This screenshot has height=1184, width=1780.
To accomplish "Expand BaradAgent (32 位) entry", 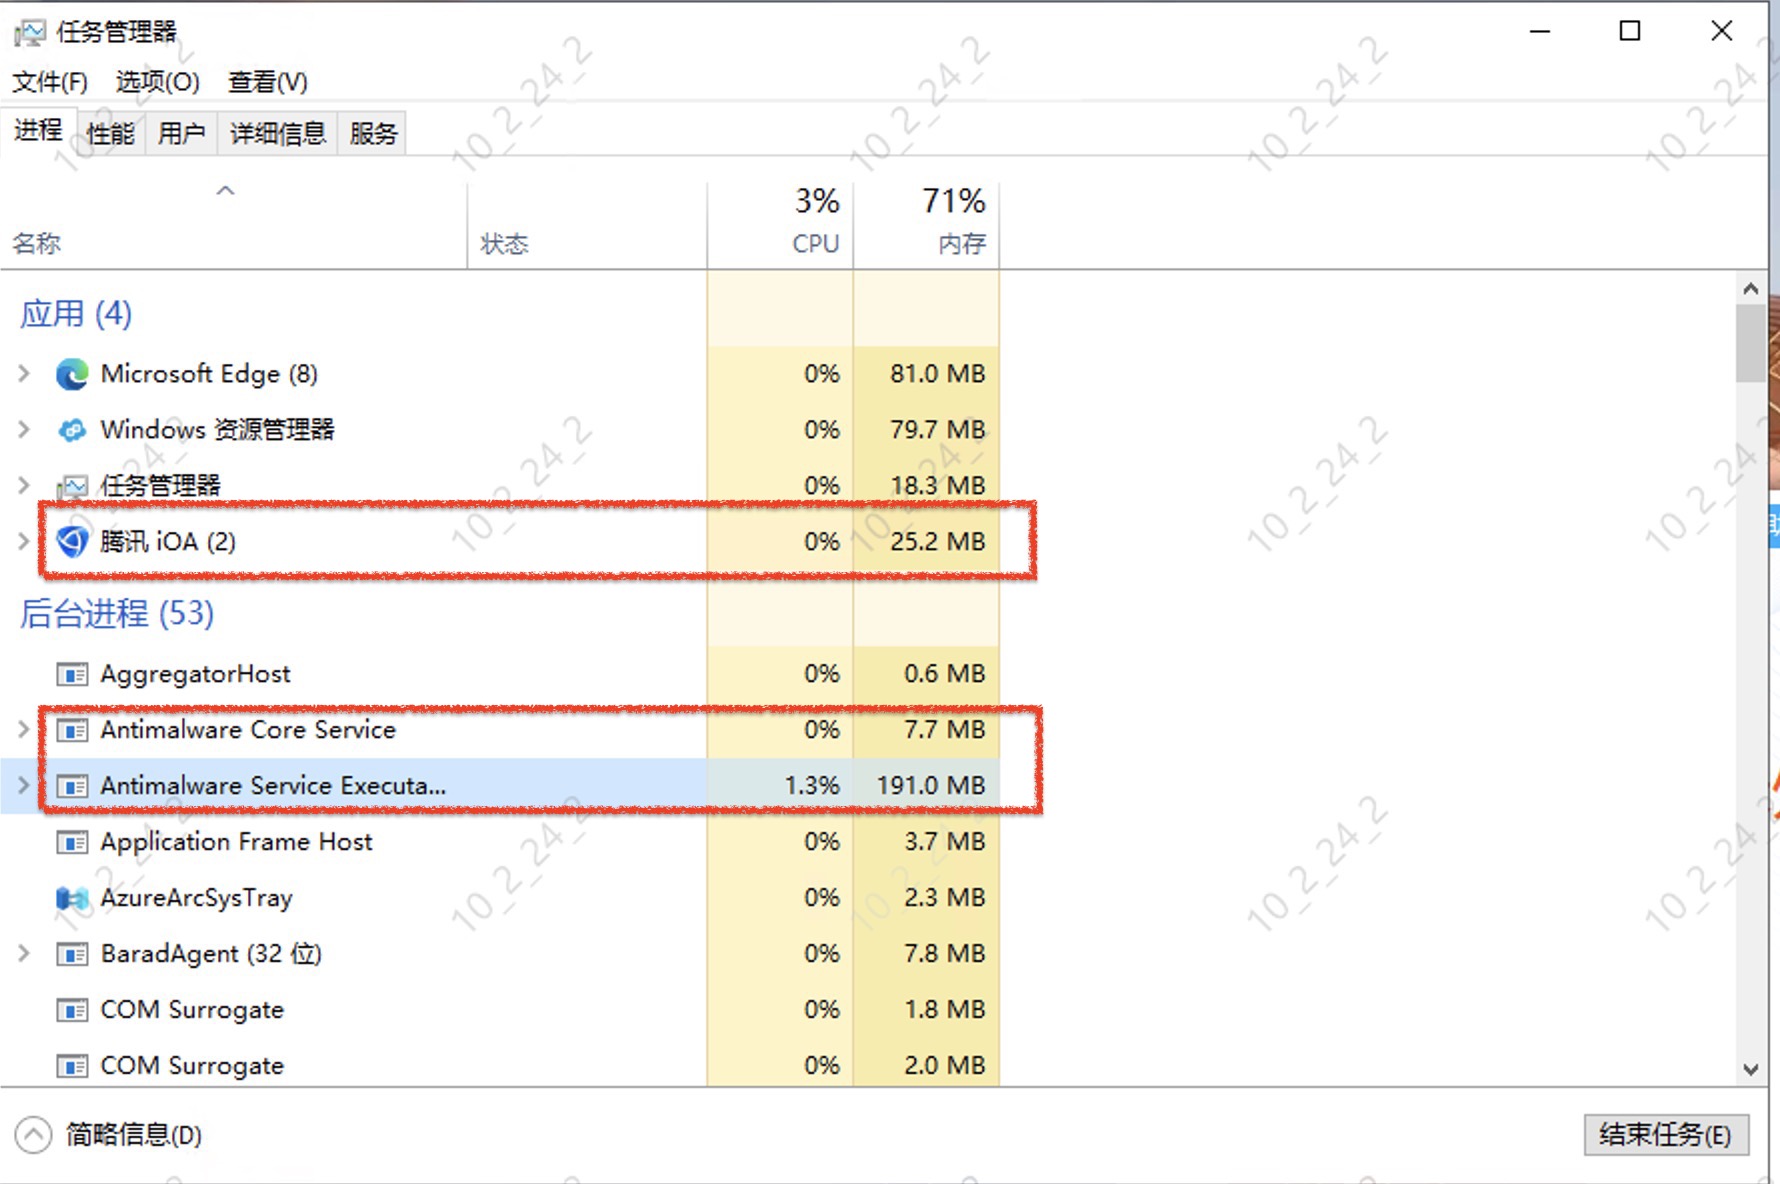I will point(24,954).
